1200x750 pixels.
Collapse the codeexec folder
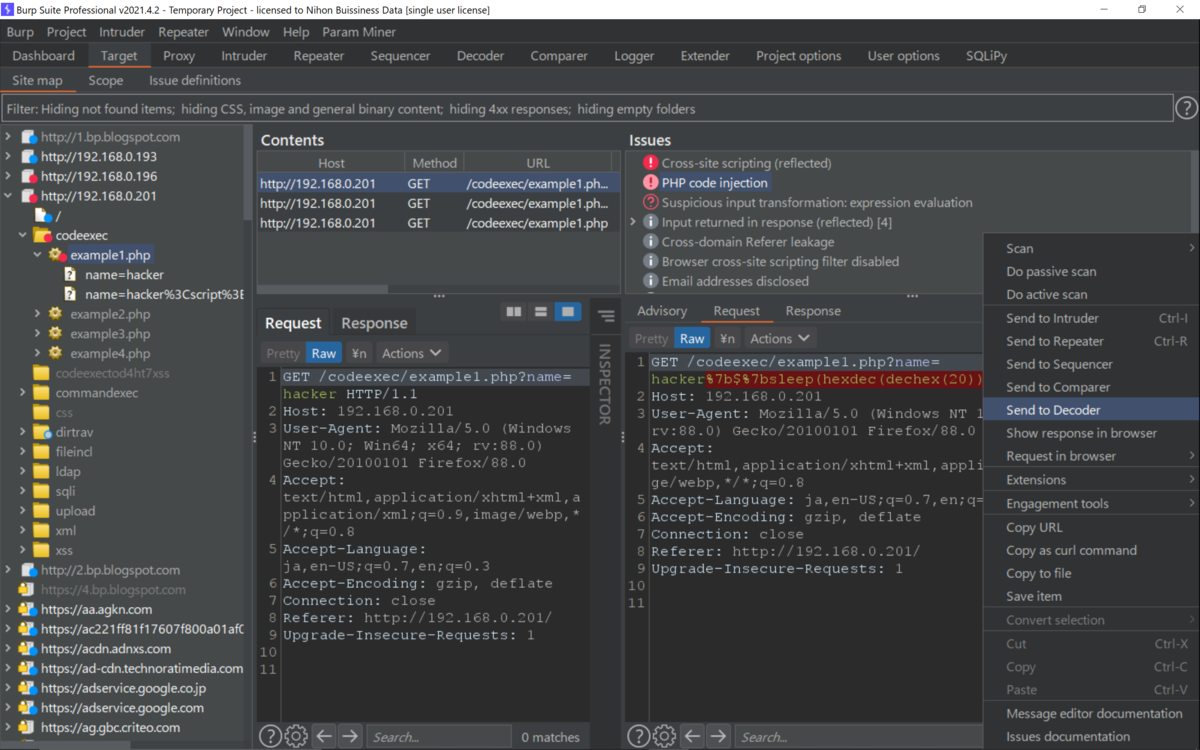click(23, 236)
